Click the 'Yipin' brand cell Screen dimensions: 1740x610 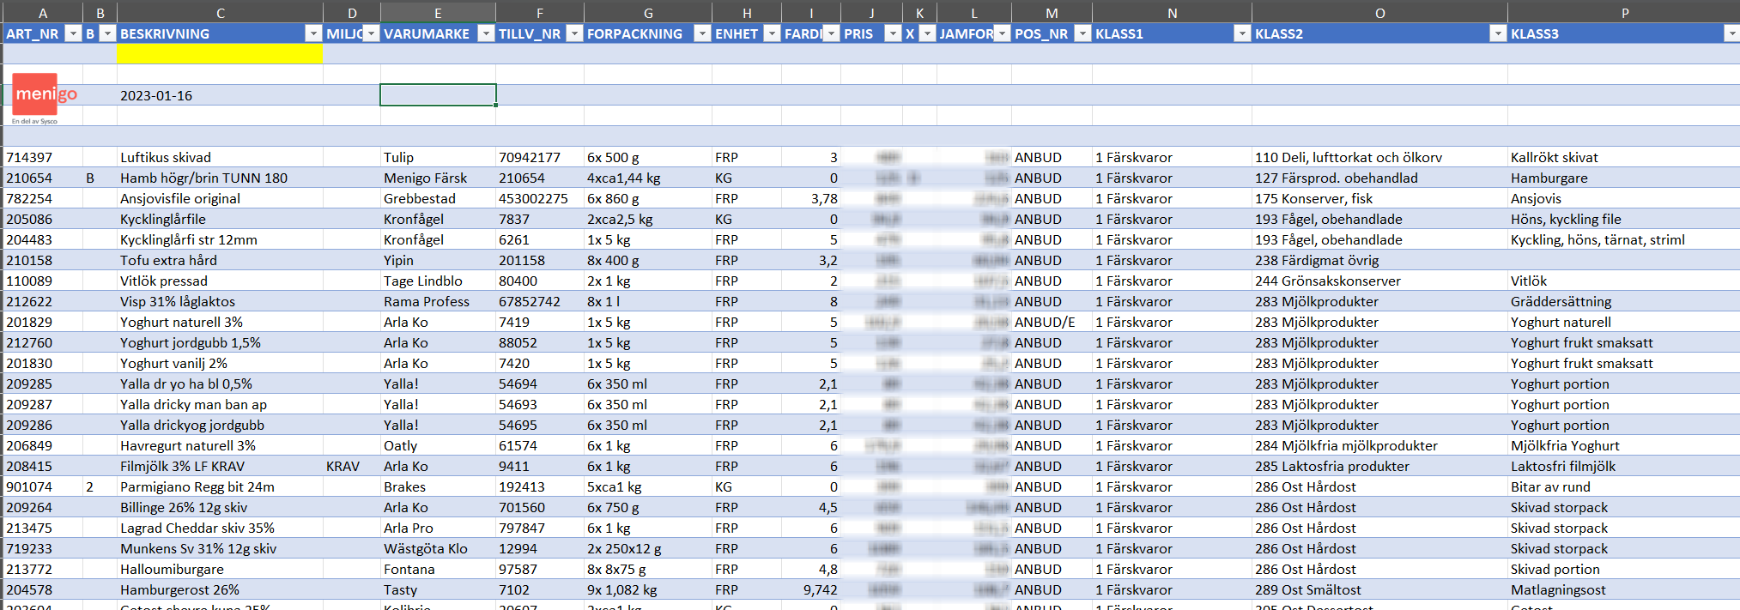[438, 260]
